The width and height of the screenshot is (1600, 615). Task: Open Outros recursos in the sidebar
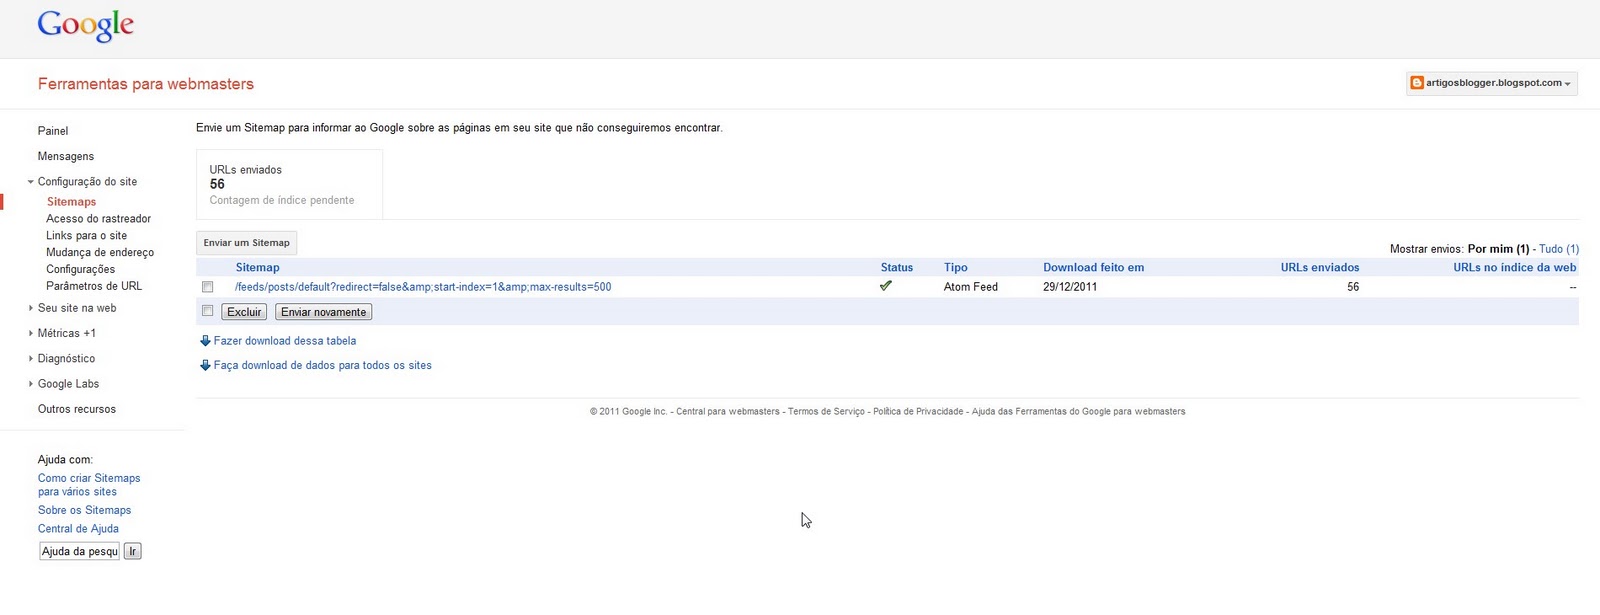77,409
